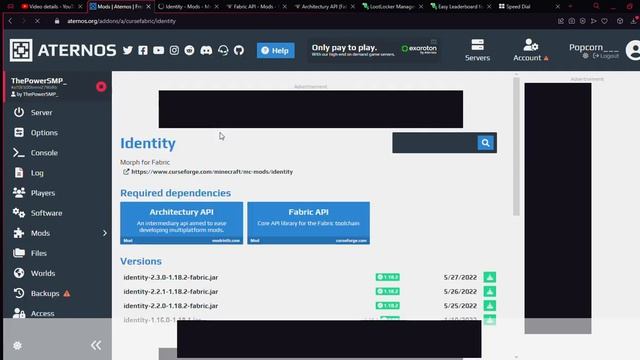Click the exaroton advertisement banner
The width and height of the screenshot is (640, 360).
(373, 50)
